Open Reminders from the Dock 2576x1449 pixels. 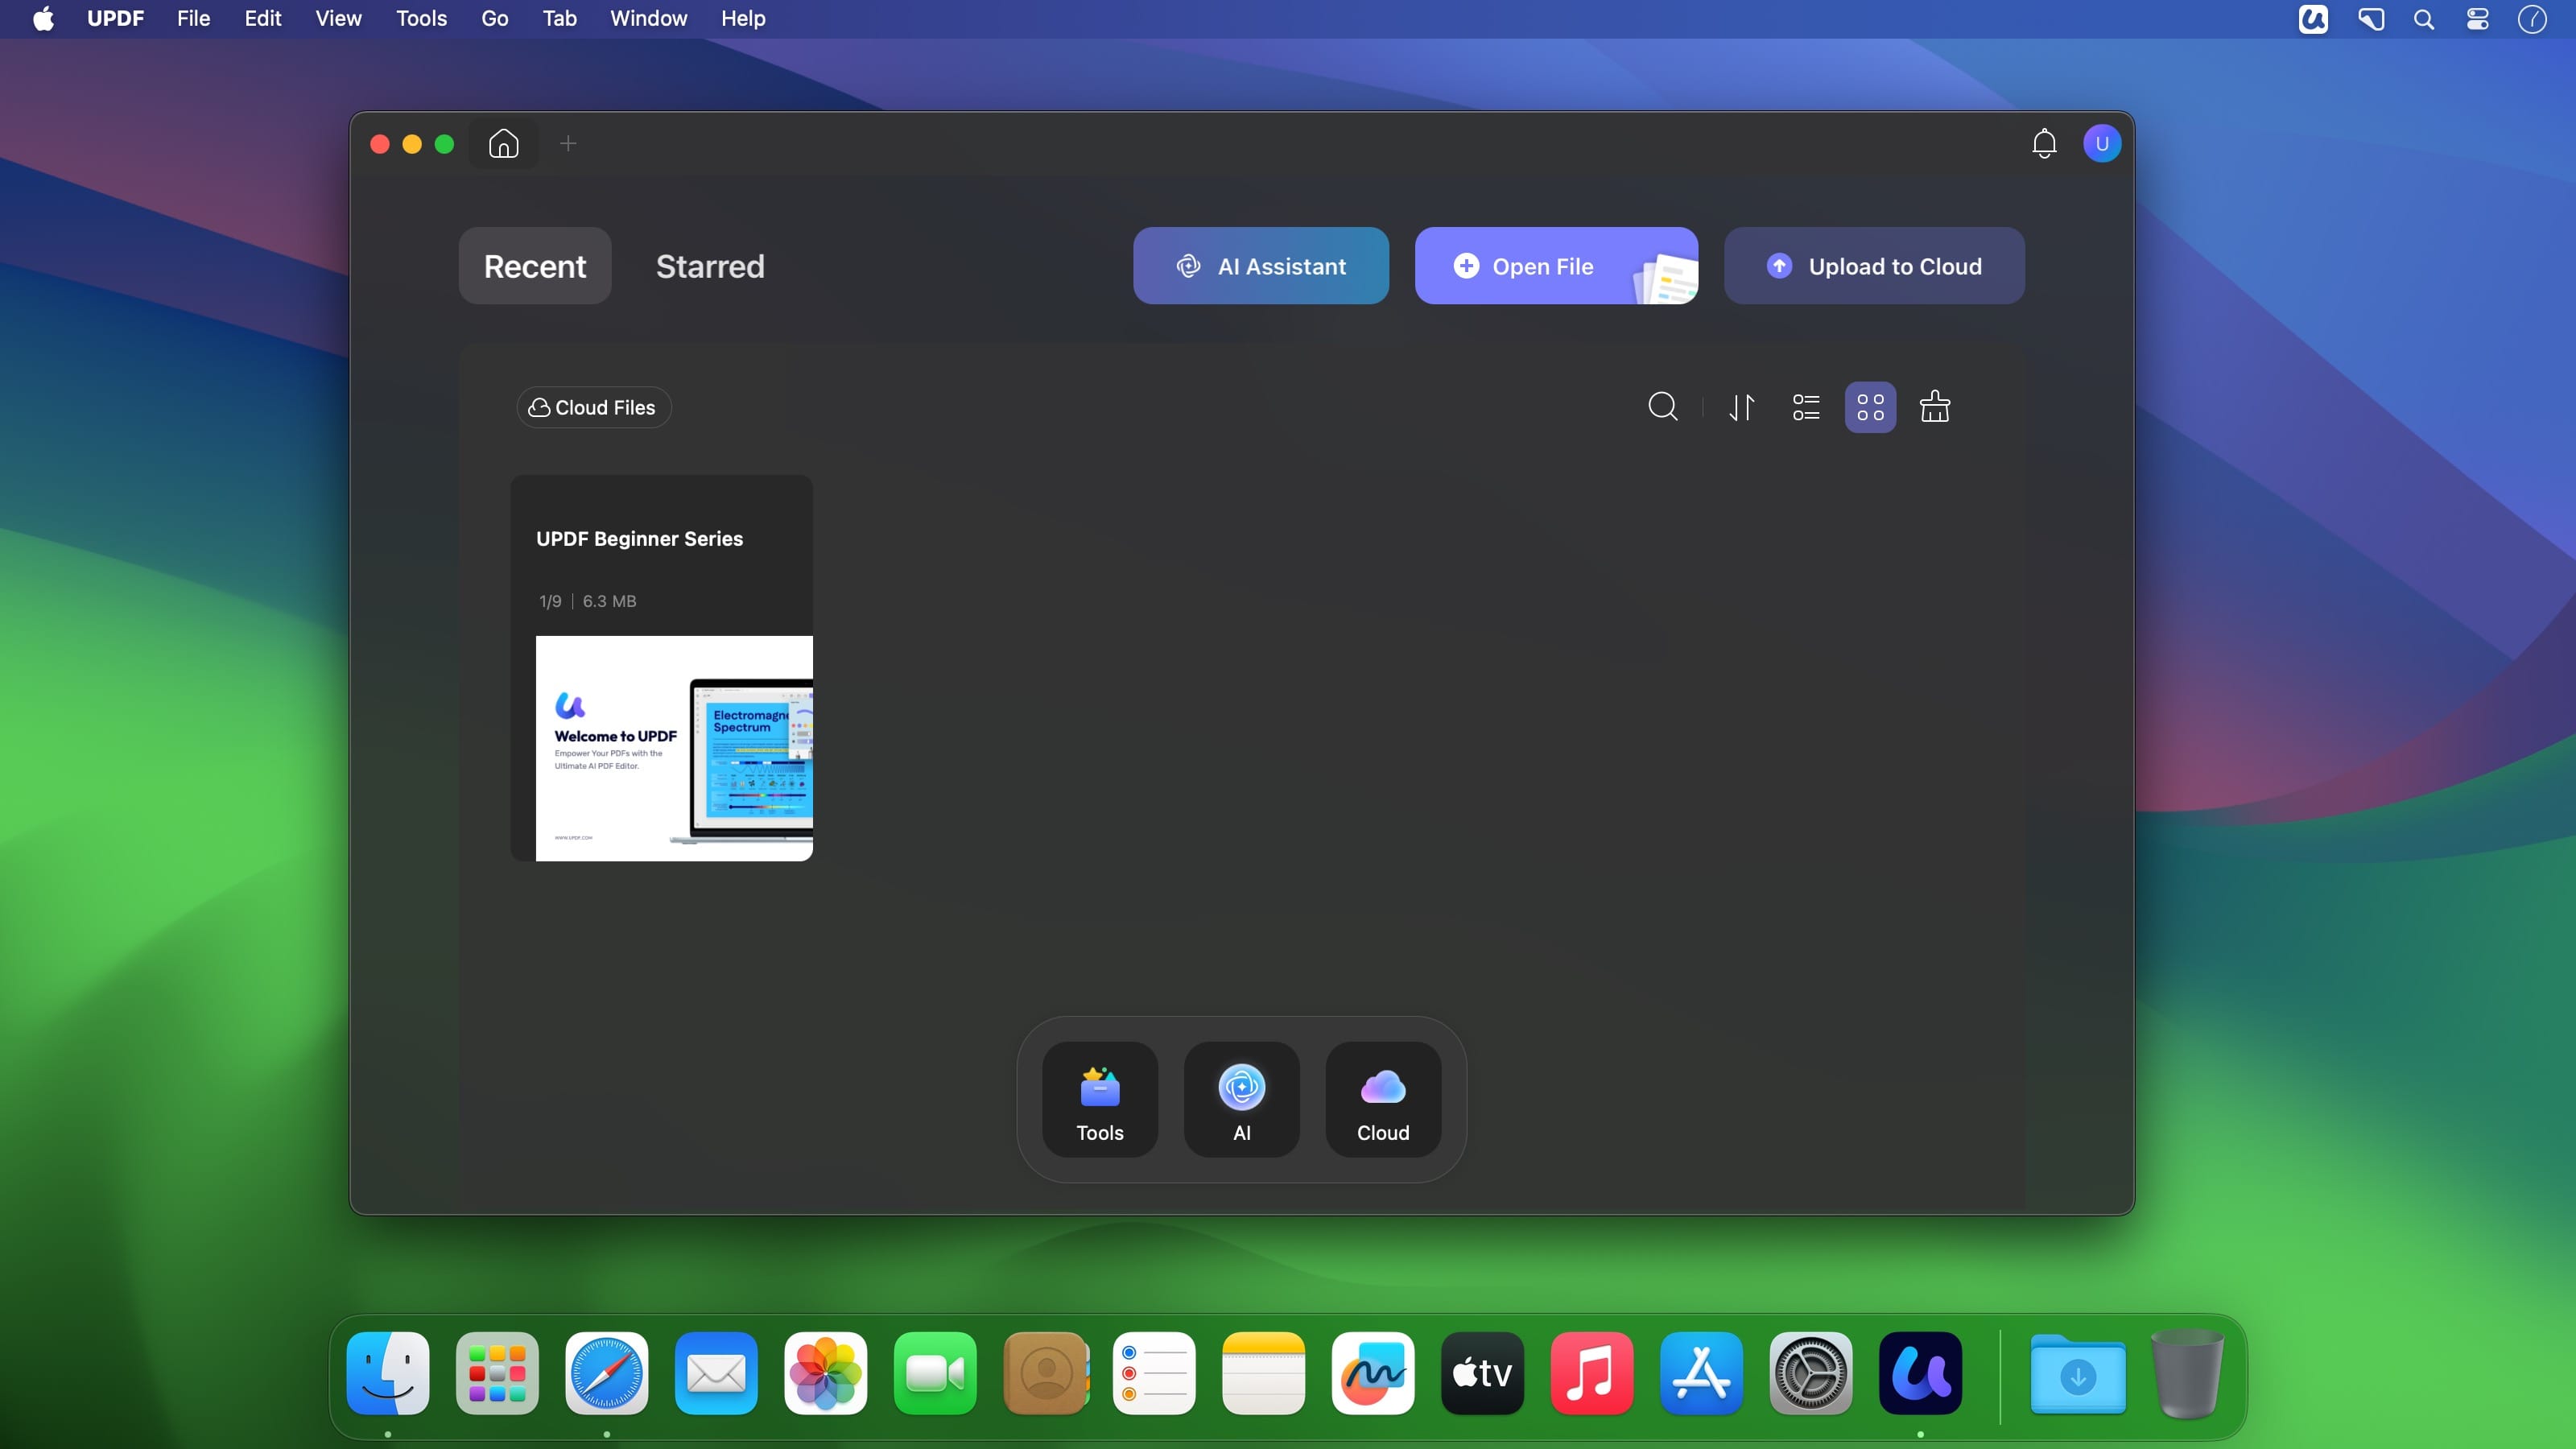point(1154,1373)
